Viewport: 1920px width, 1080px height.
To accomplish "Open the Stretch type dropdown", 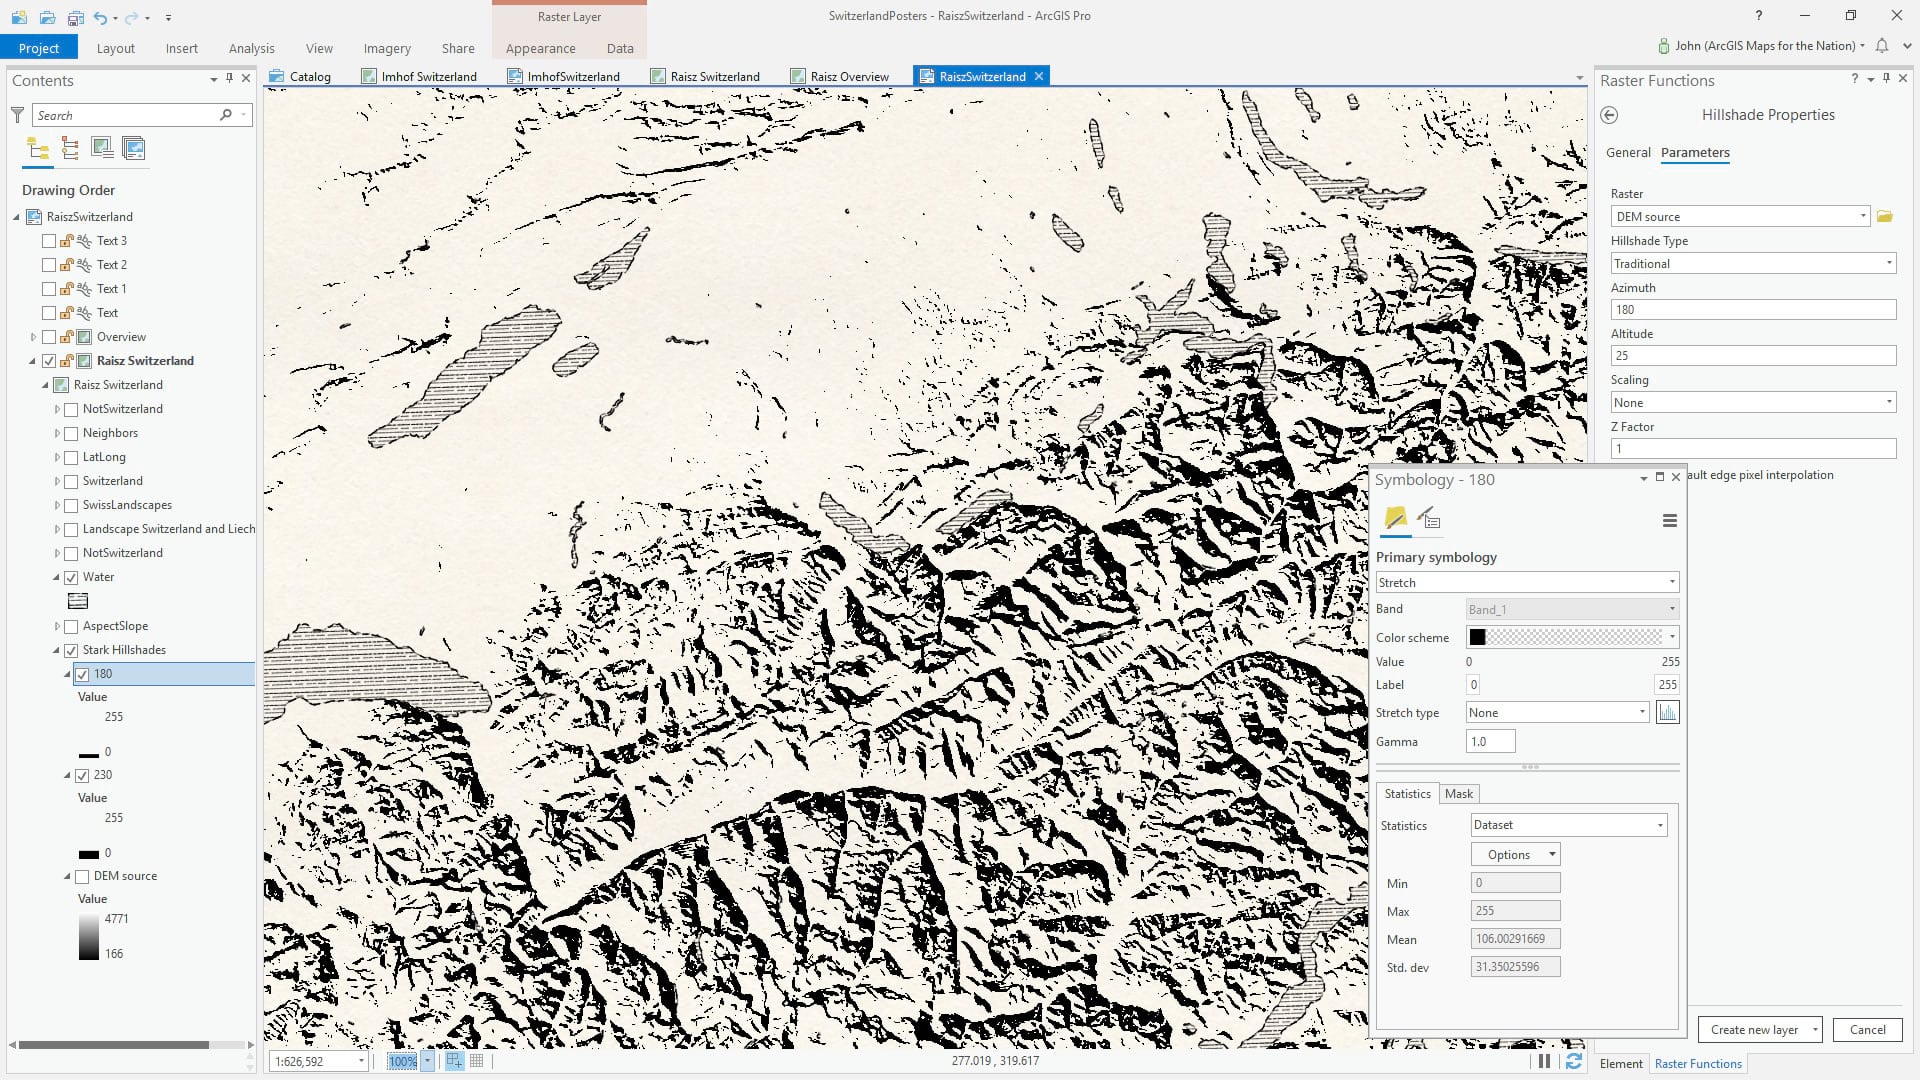I will (1556, 712).
